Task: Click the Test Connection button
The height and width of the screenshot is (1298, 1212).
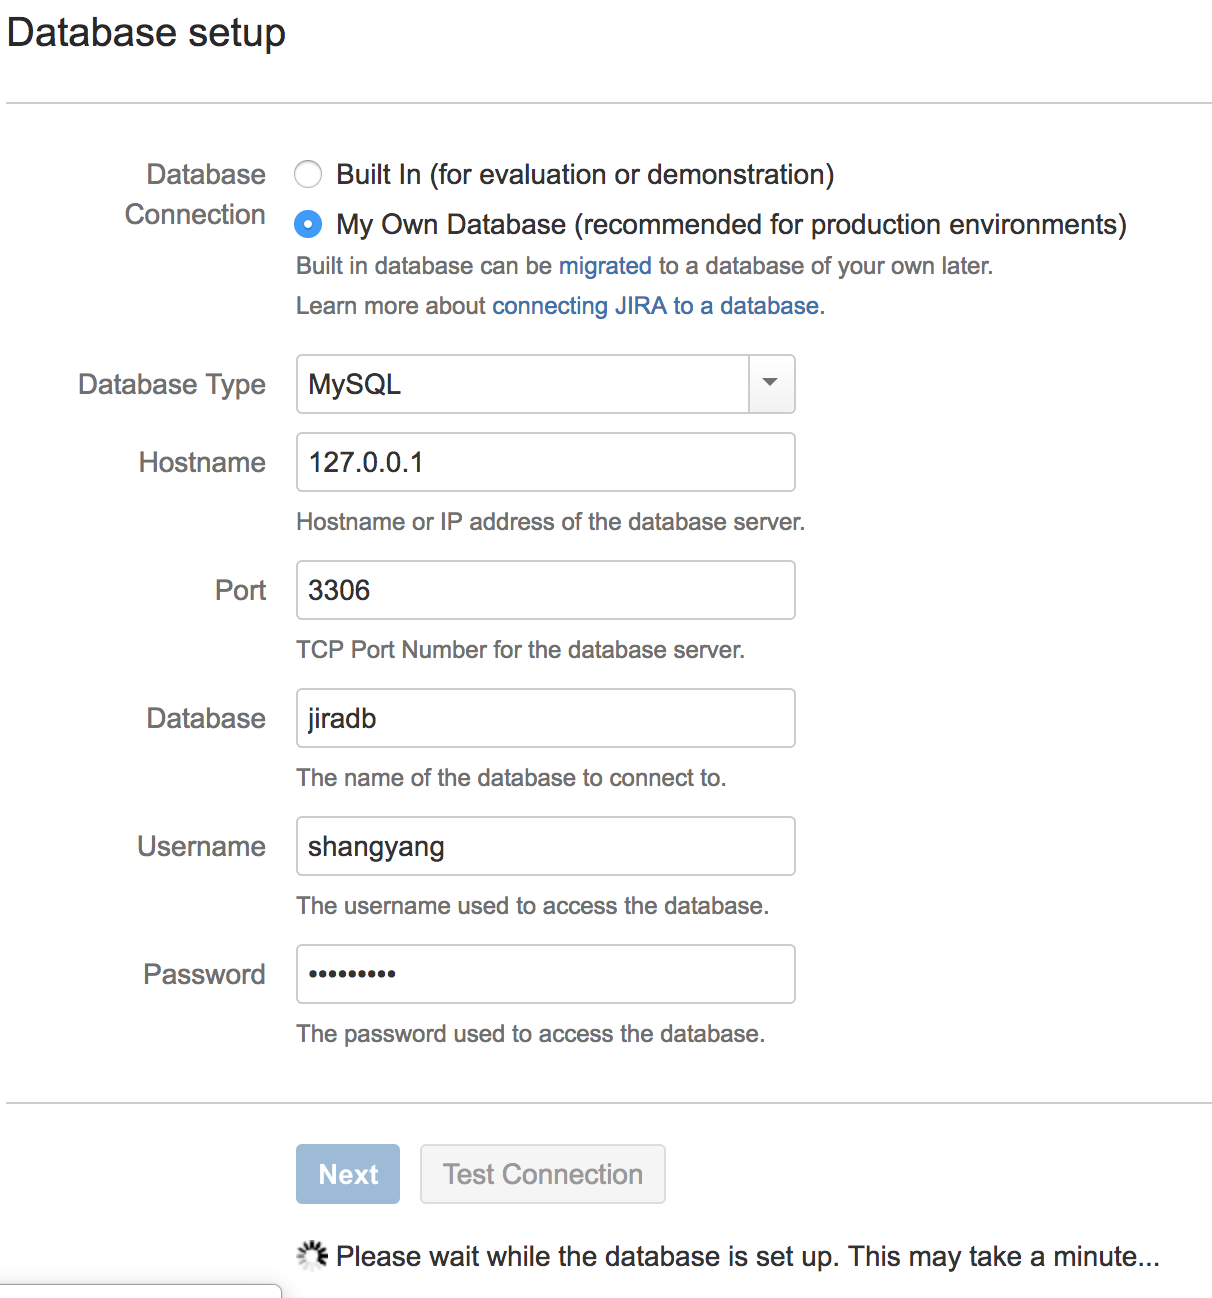Action: (543, 1174)
